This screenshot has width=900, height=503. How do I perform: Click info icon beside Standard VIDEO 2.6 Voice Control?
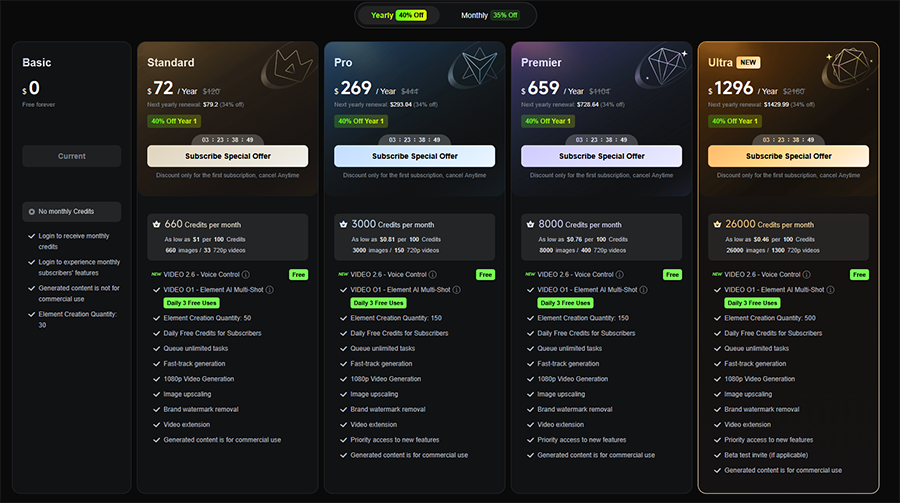click(x=246, y=274)
